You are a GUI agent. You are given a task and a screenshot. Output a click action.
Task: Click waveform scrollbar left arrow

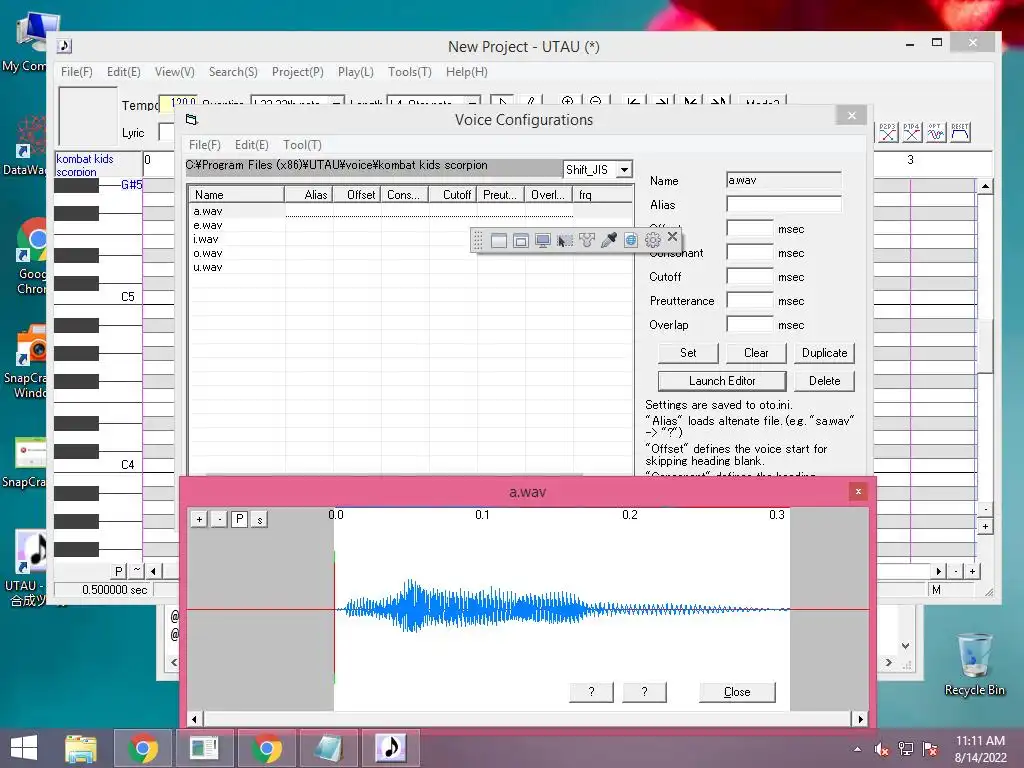pyautogui.click(x=194, y=719)
